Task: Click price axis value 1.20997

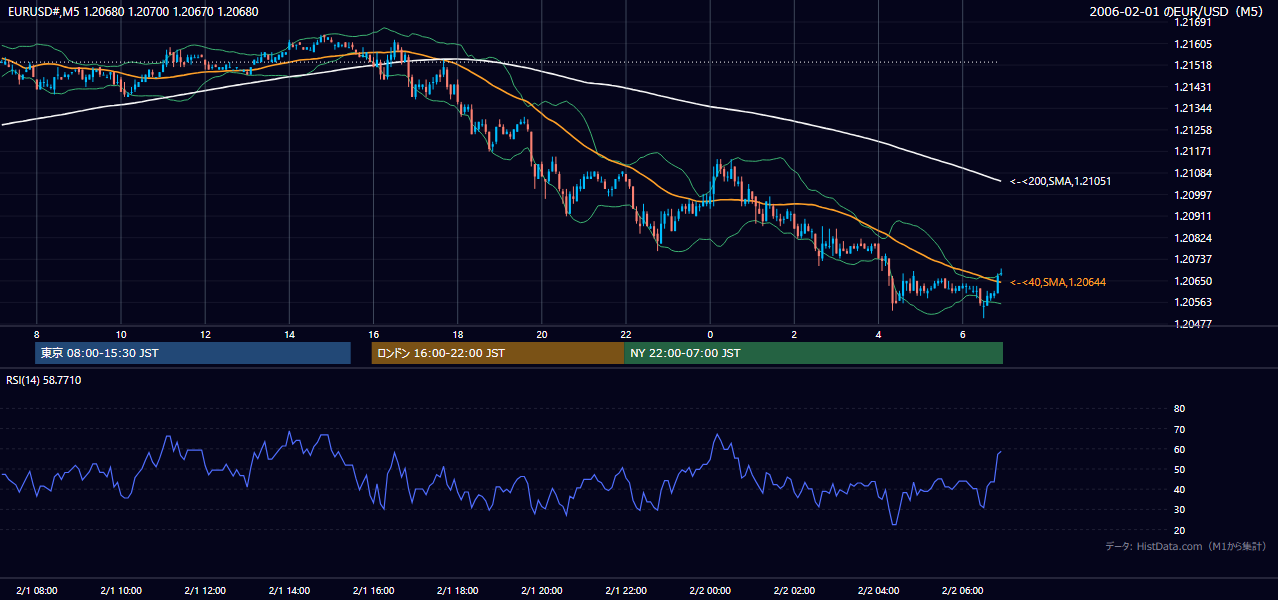Action: pos(1192,194)
